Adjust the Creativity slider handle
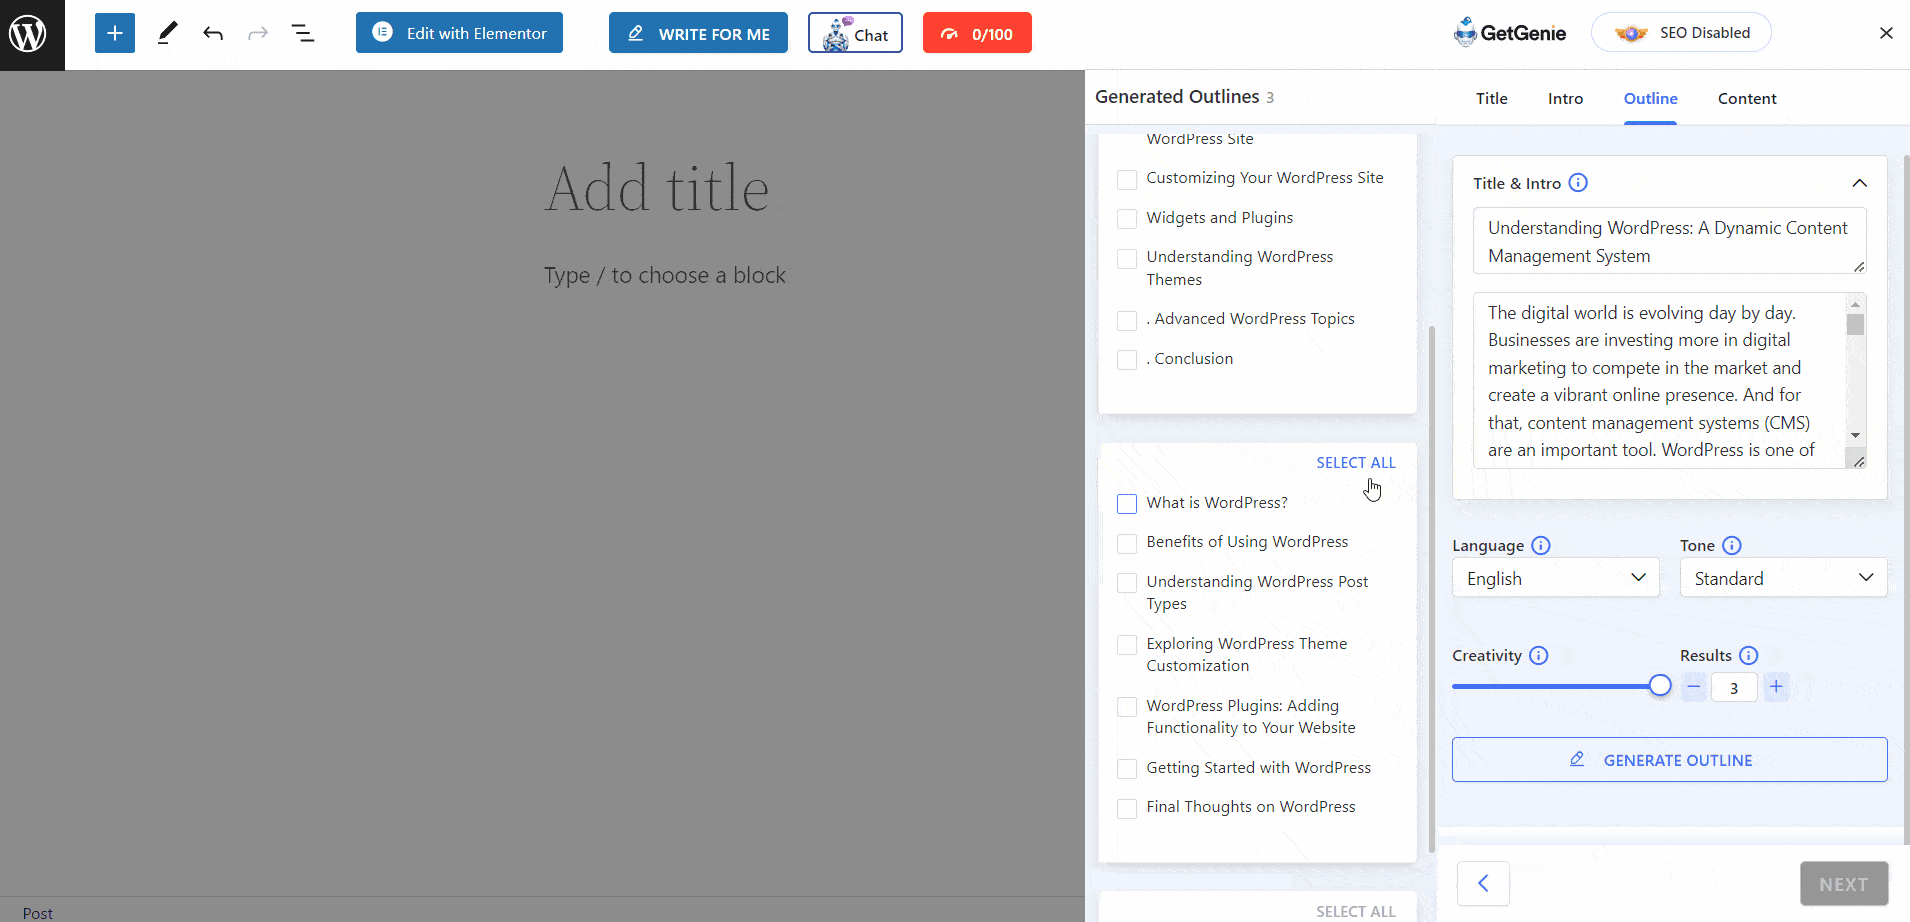1910x922 pixels. (x=1660, y=686)
